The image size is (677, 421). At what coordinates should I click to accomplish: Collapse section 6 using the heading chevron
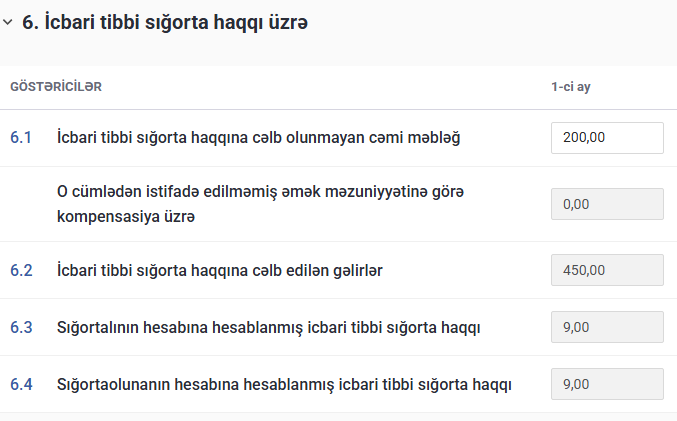(x=8, y=23)
